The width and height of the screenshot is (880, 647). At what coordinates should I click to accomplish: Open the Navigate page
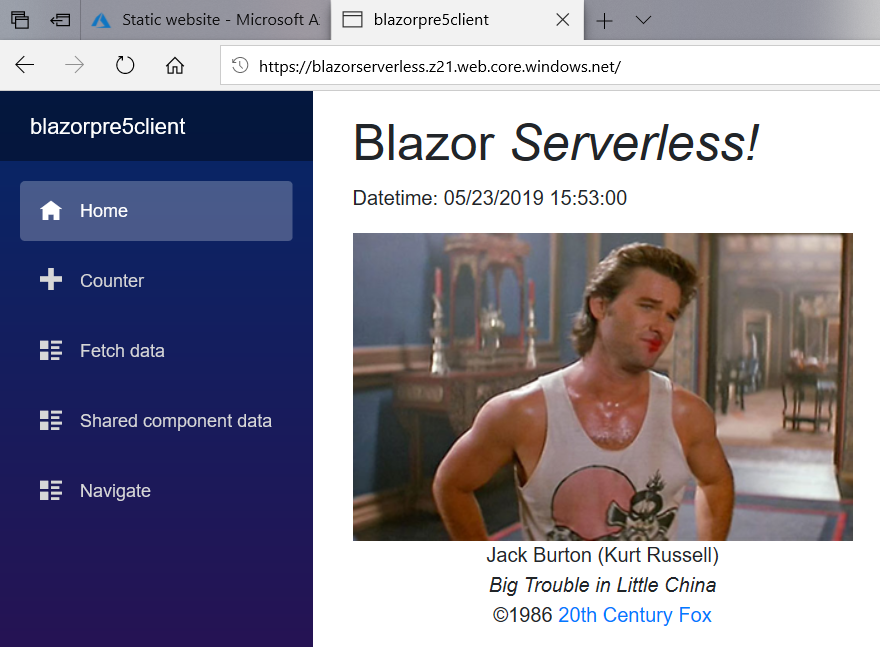(x=156, y=491)
